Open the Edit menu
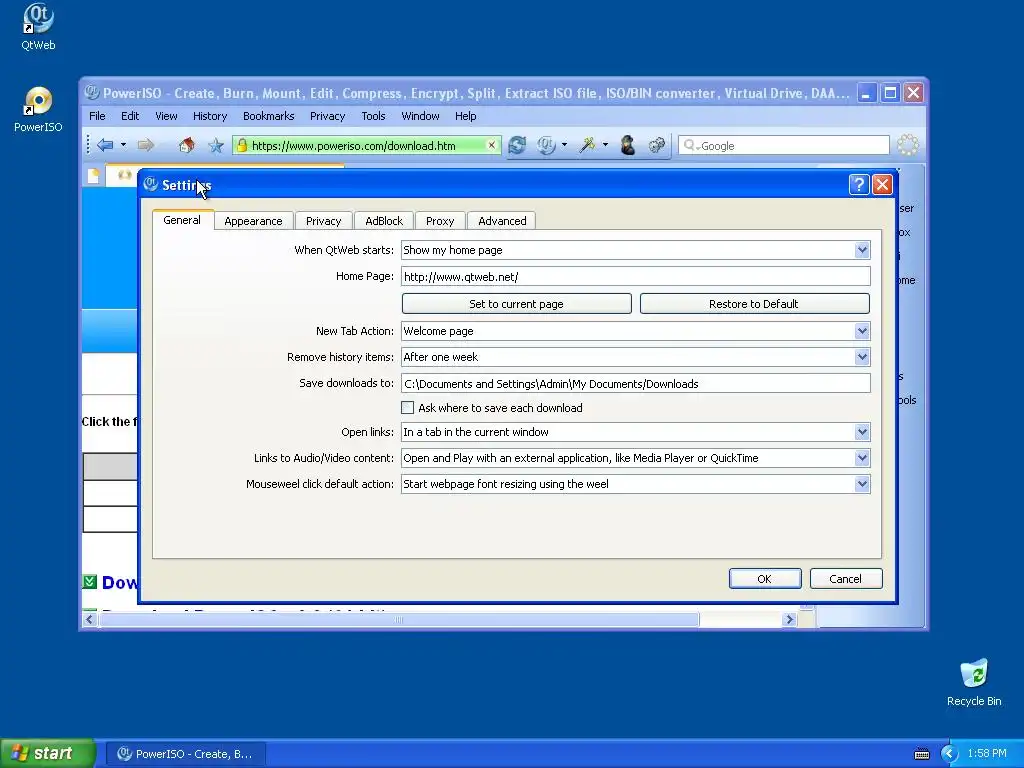Viewport: 1024px width, 768px height. (130, 116)
